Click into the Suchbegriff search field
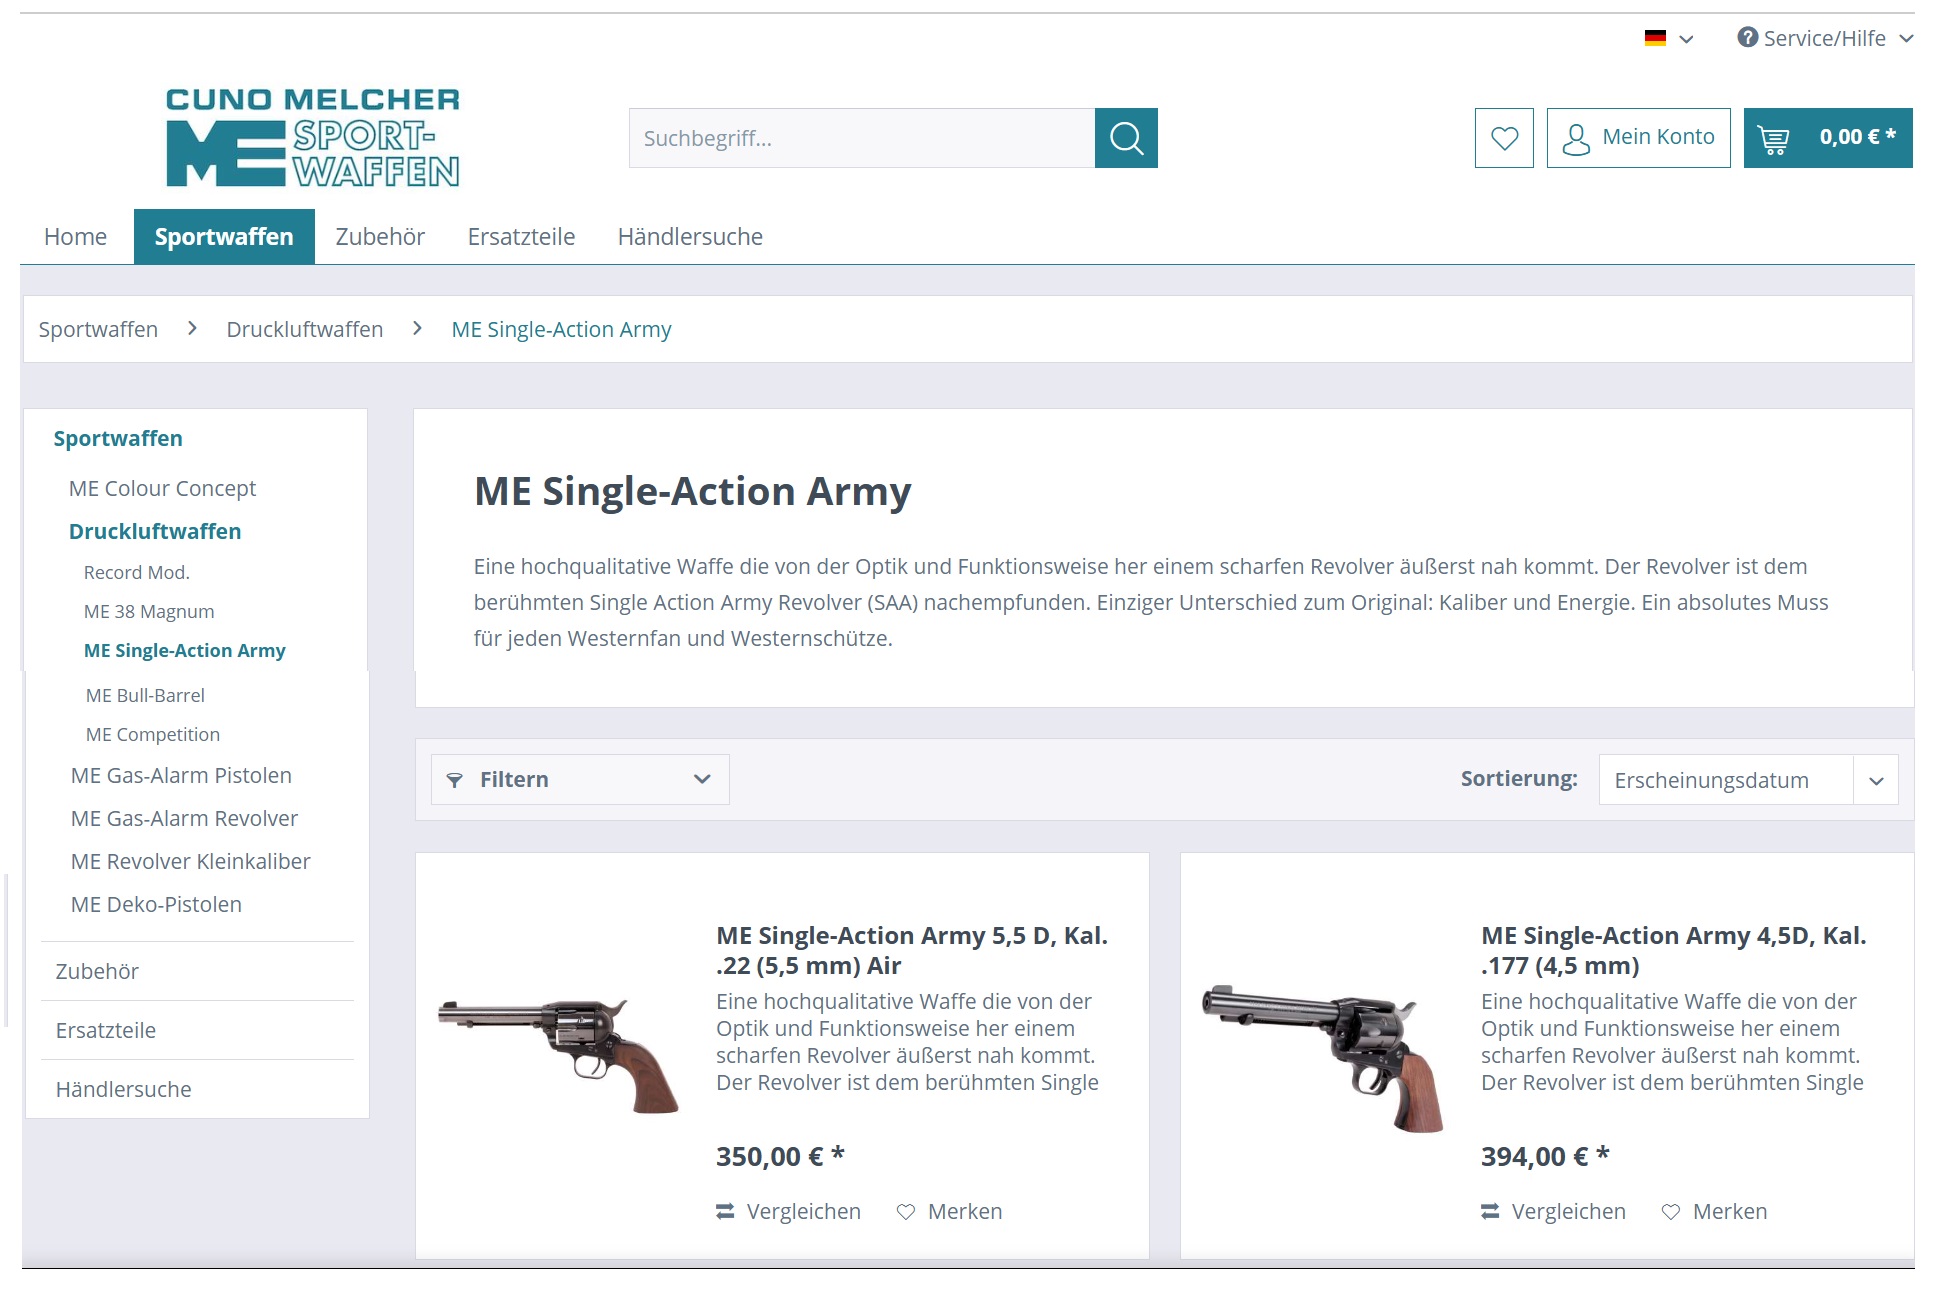1948x1300 pixels. pyautogui.click(x=862, y=138)
